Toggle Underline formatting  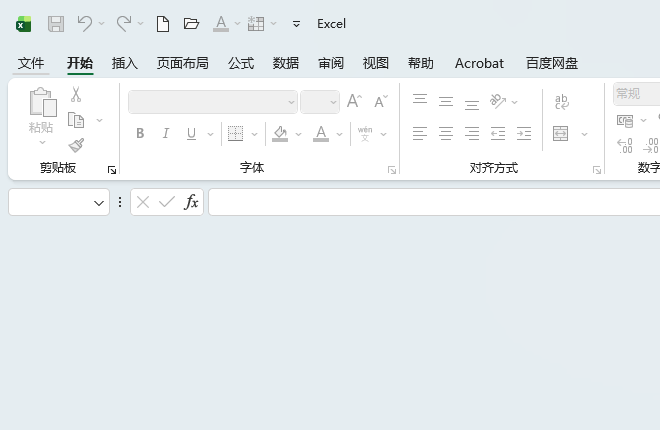click(192, 134)
